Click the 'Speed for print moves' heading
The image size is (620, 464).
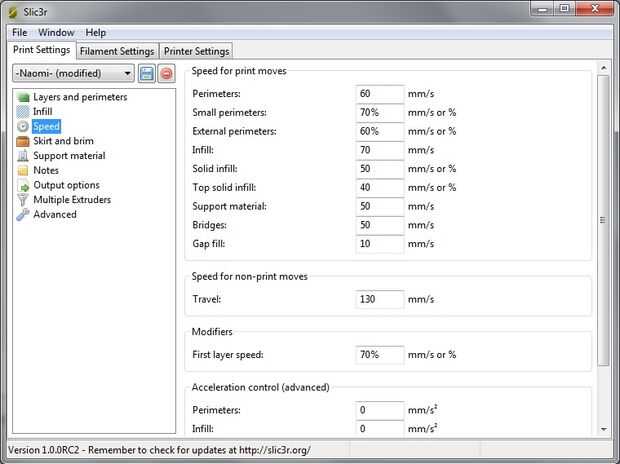[x=239, y=71]
